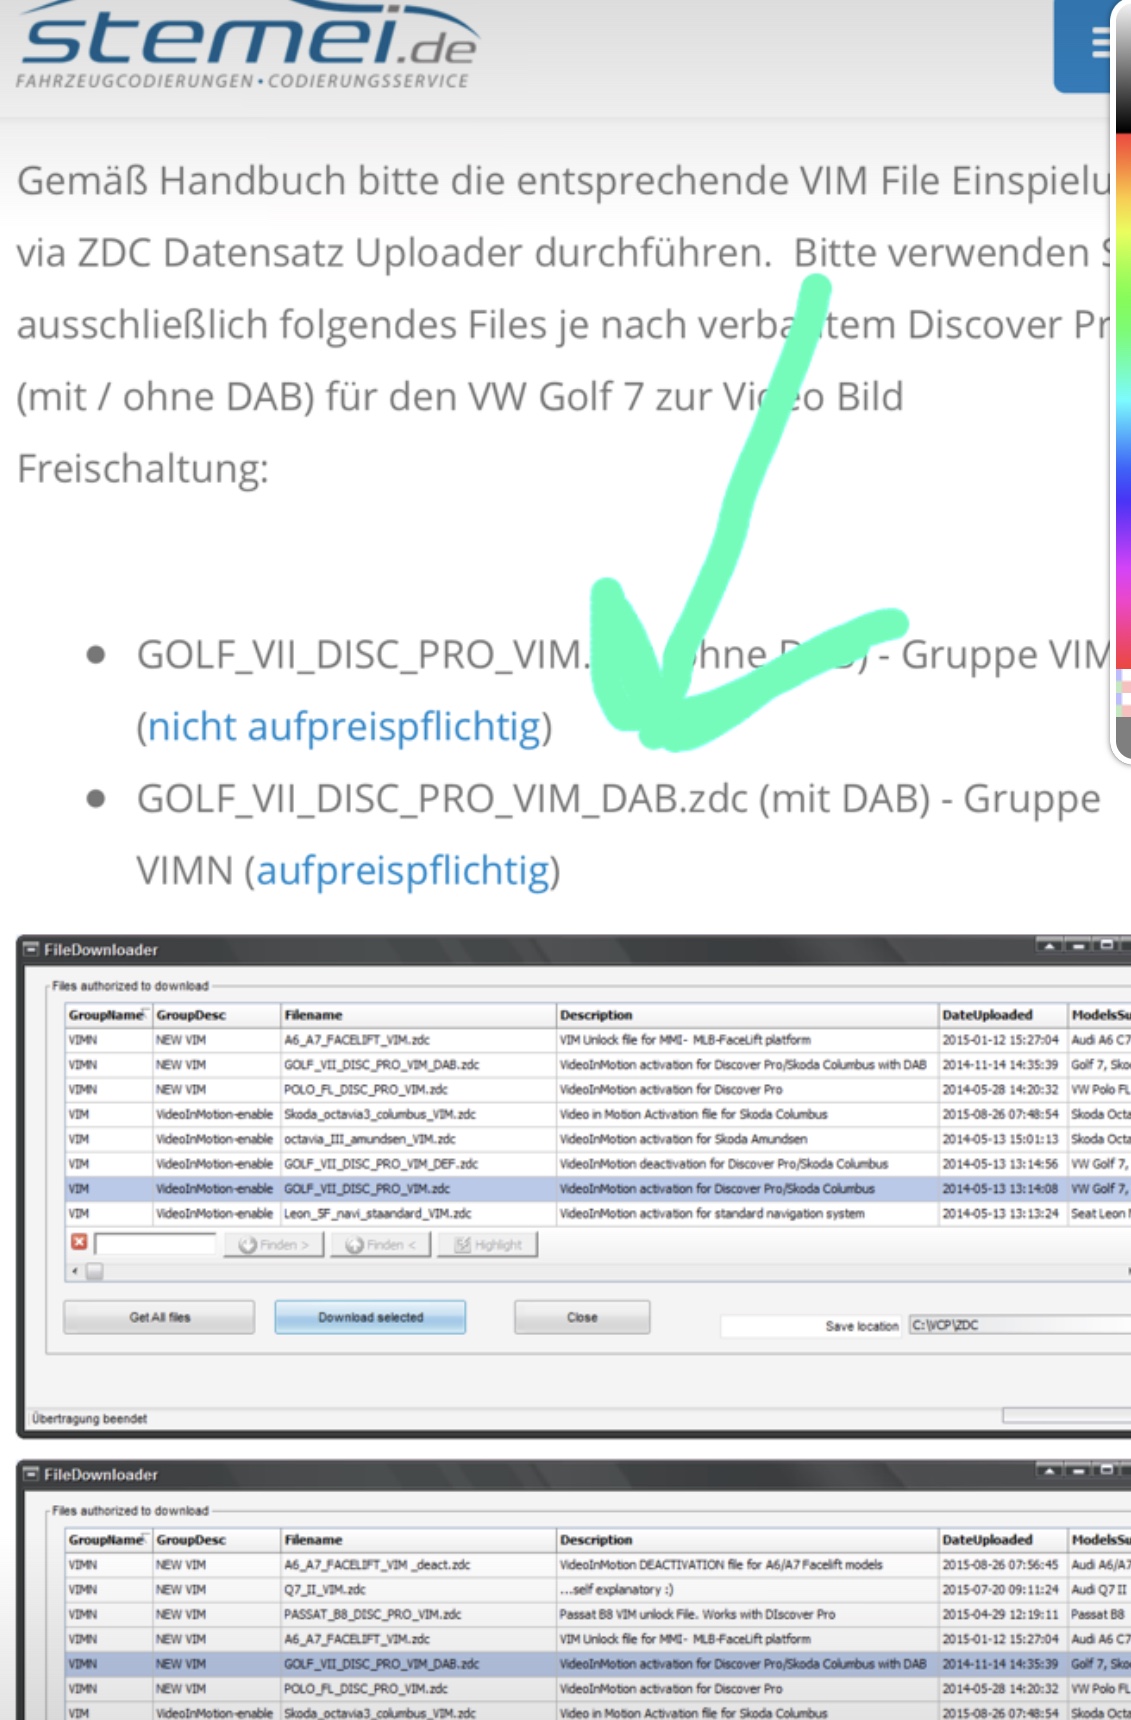Click first FileDownloader window title icon
This screenshot has width=1131, height=1720.
[31, 949]
